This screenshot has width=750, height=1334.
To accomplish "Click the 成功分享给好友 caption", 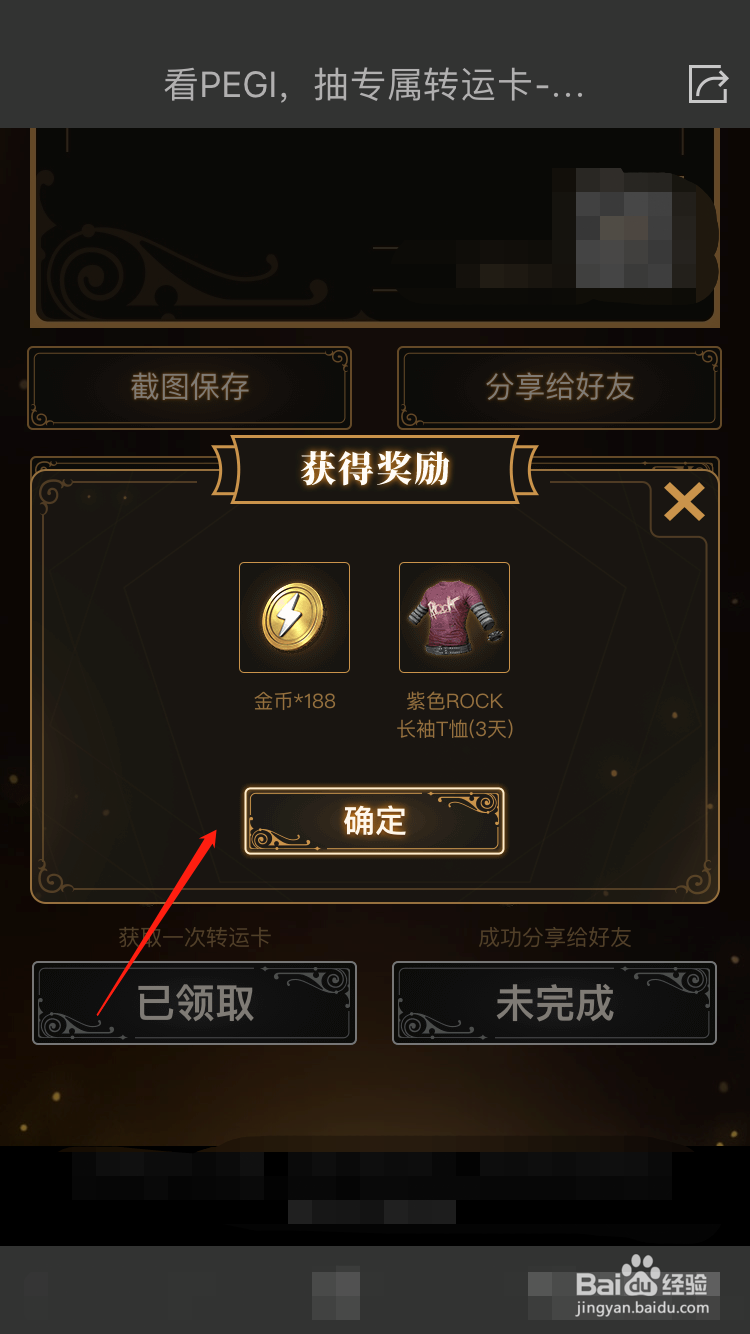I will pos(555,937).
